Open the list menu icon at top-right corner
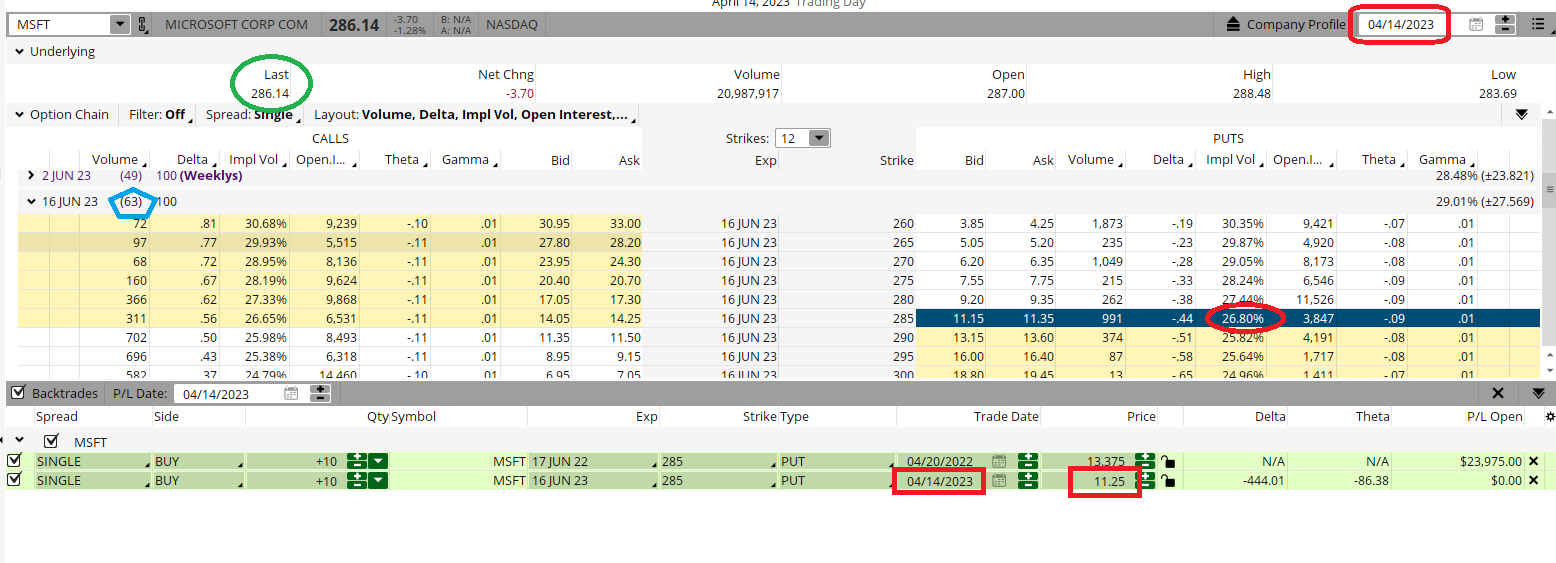The image size is (1556, 563). click(1538, 25)
